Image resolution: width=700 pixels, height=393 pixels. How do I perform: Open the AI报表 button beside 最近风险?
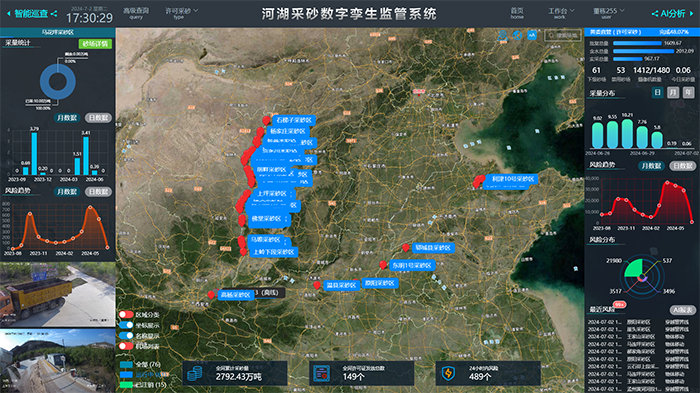tap(683, 309)
